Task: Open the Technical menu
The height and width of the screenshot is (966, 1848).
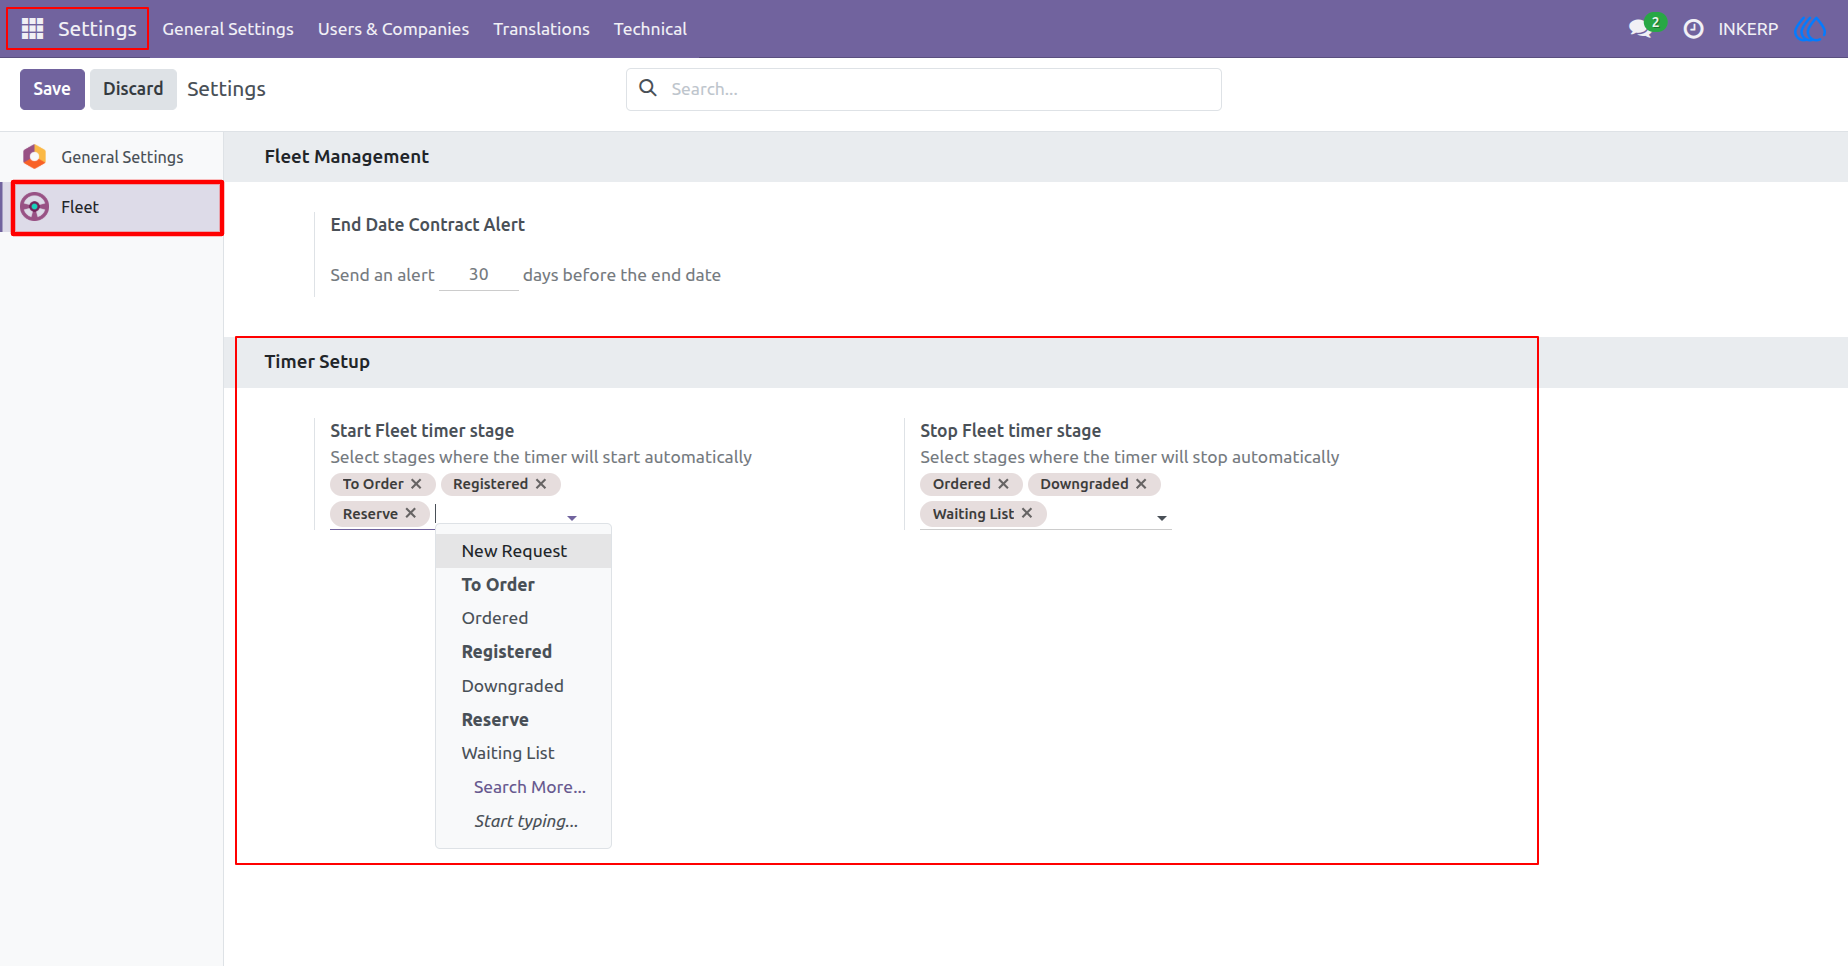Action: pos(650,29)
